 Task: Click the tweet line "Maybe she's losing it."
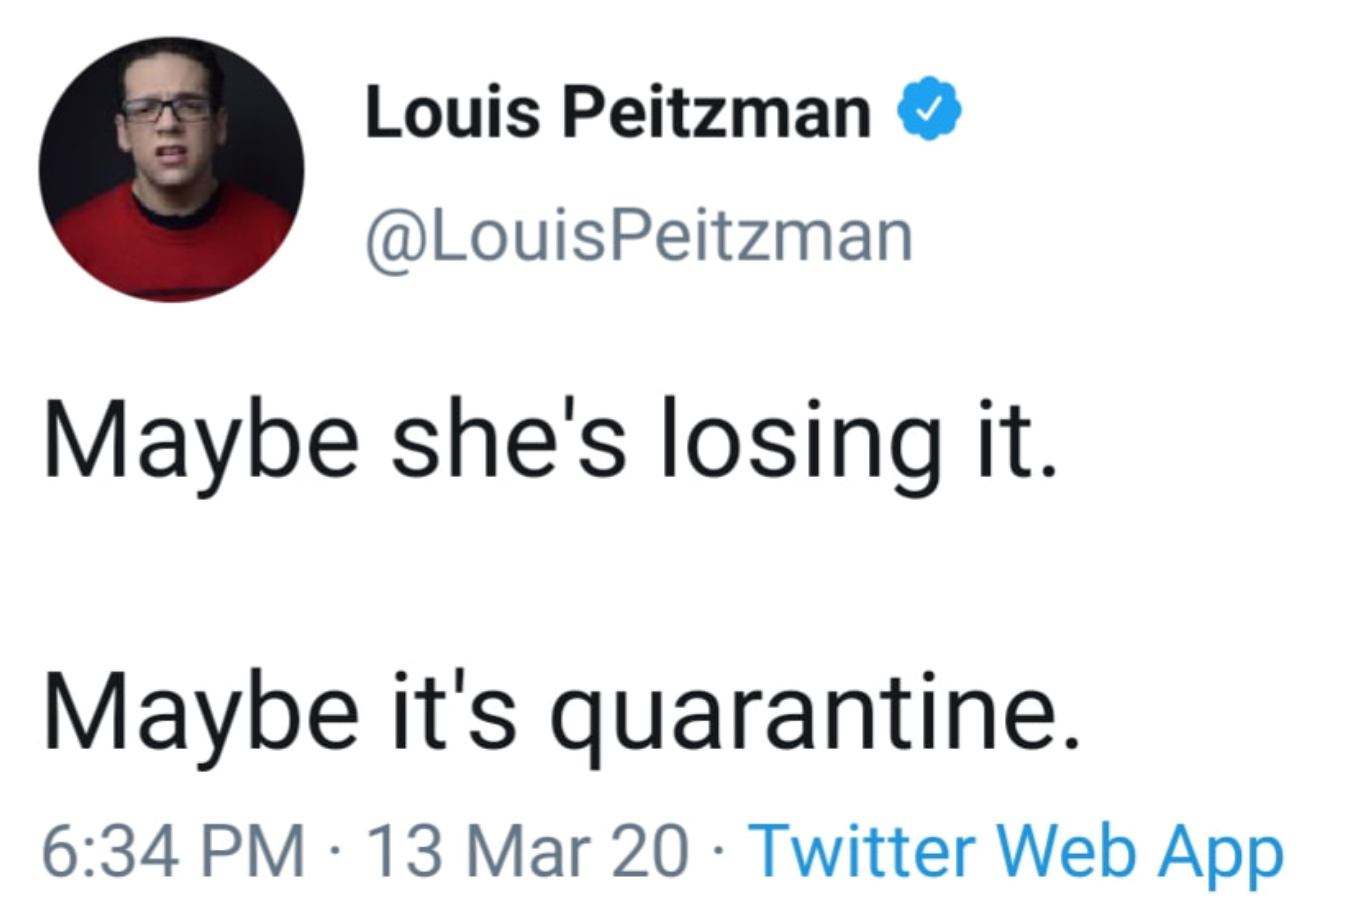[549, 442]
